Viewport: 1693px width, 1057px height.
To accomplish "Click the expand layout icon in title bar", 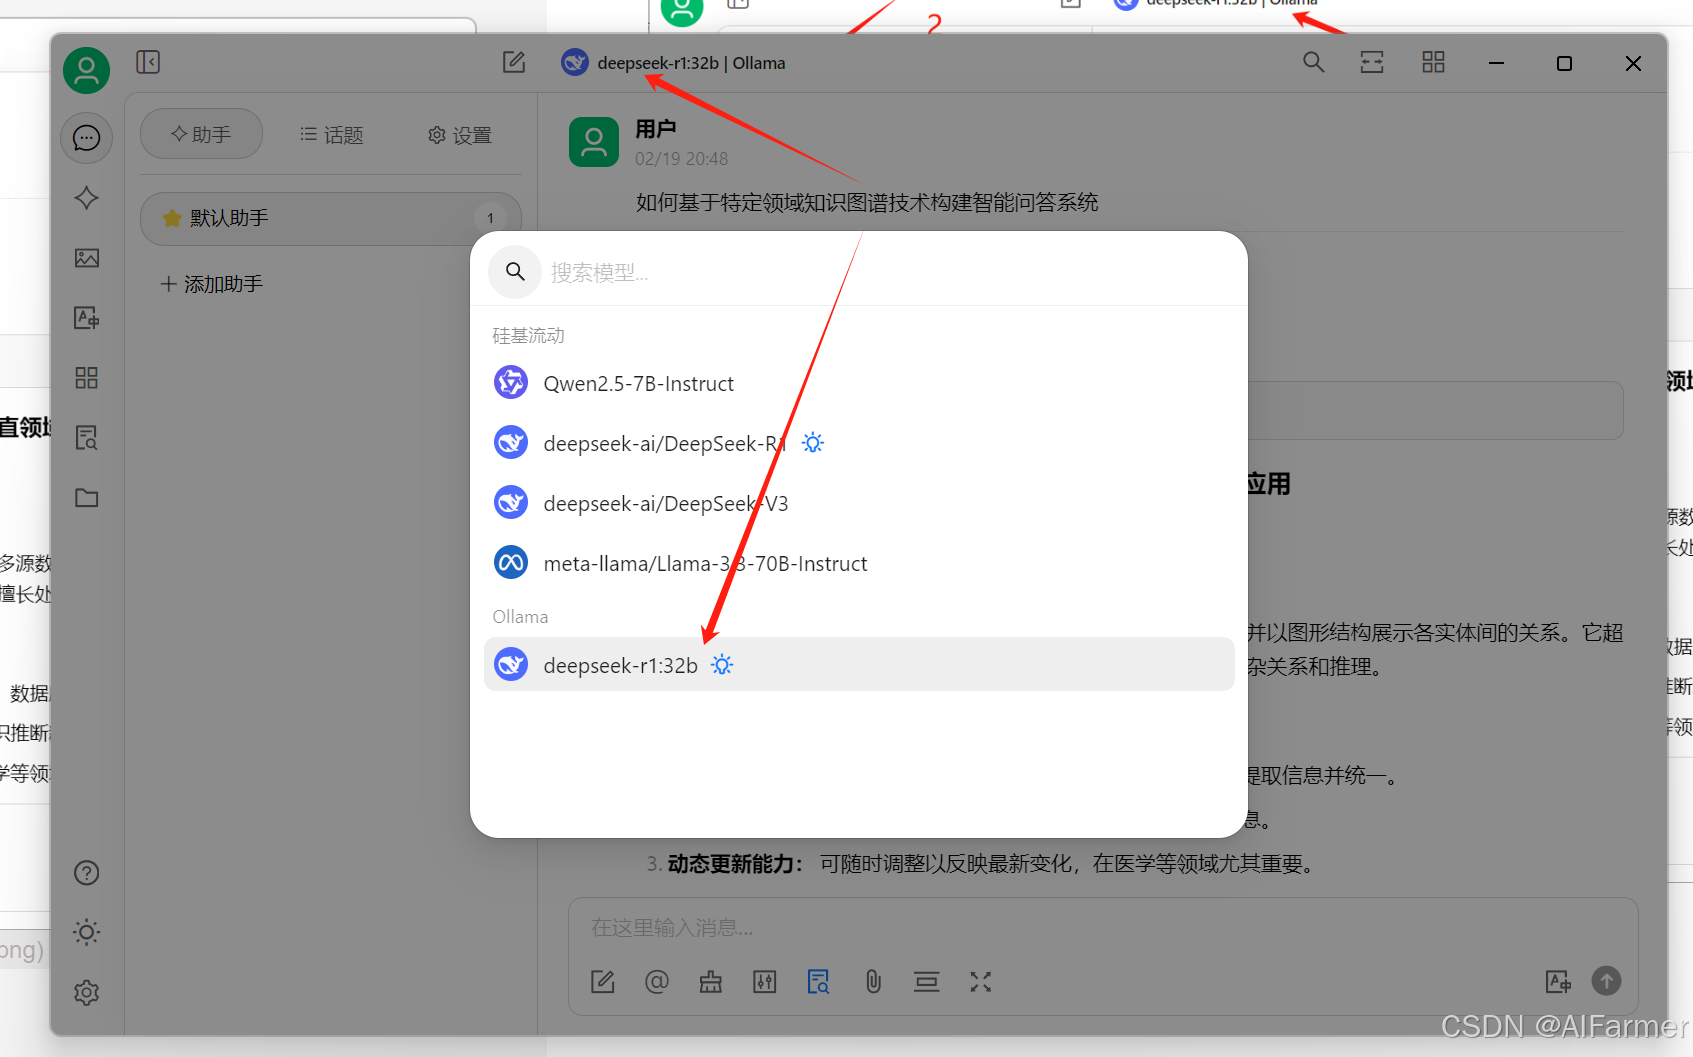I will point(1372,62).
